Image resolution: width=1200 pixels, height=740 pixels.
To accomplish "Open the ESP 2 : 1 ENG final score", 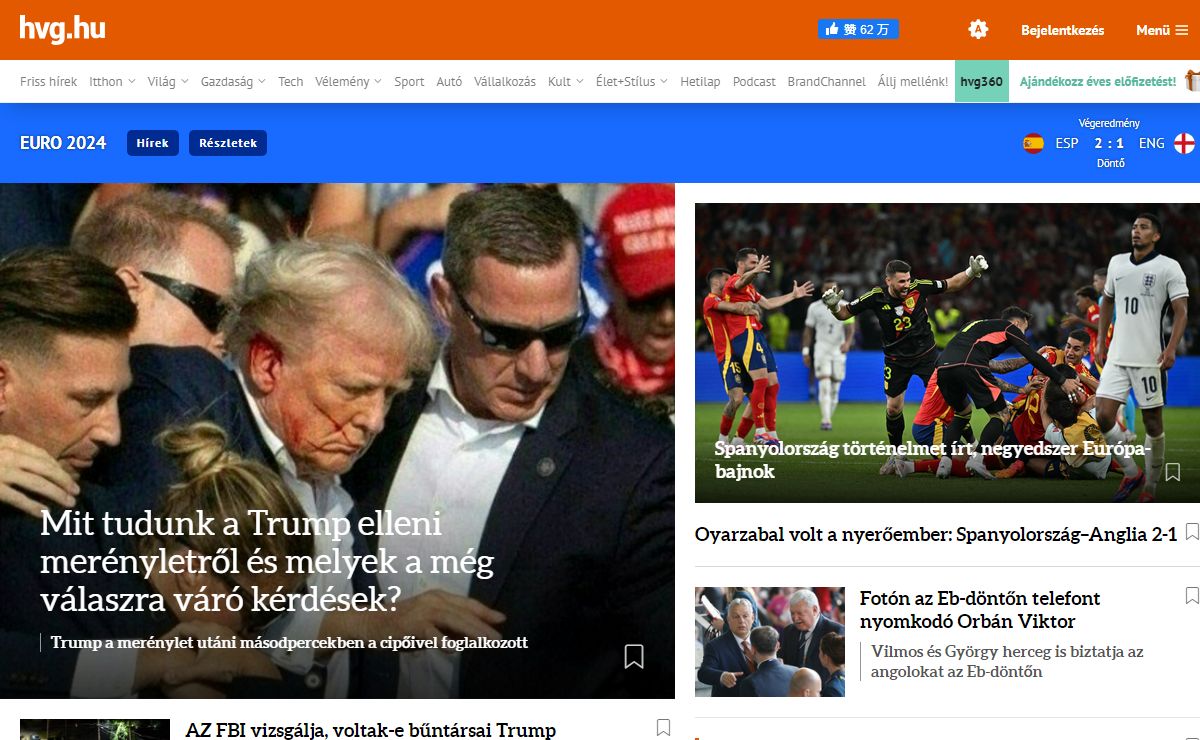I will coord(1110,143).
